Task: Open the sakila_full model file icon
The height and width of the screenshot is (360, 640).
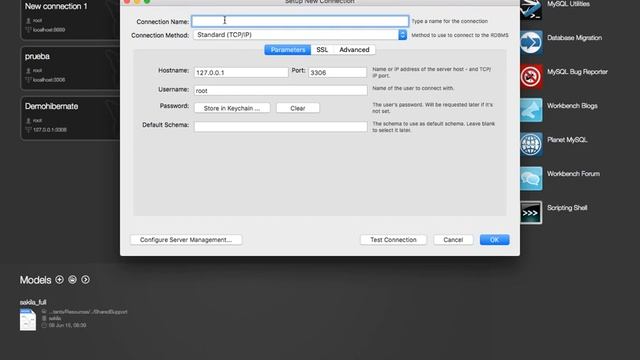Action: pos(28,320)
